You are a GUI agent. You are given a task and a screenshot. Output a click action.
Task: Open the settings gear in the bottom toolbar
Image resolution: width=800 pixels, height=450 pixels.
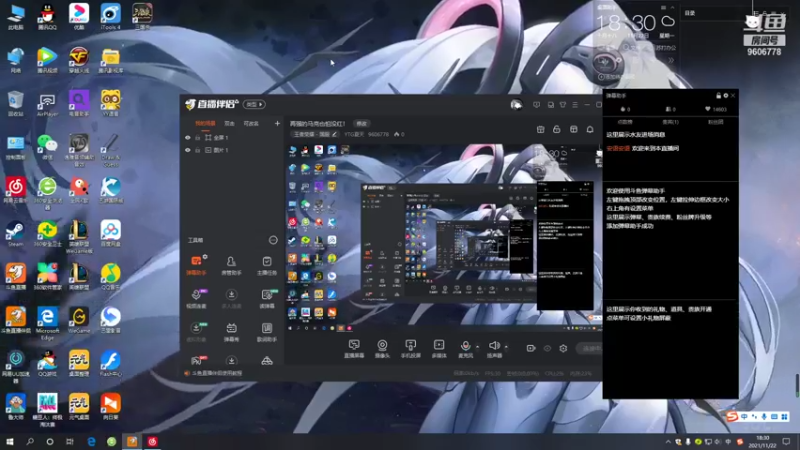click(563, 348)
